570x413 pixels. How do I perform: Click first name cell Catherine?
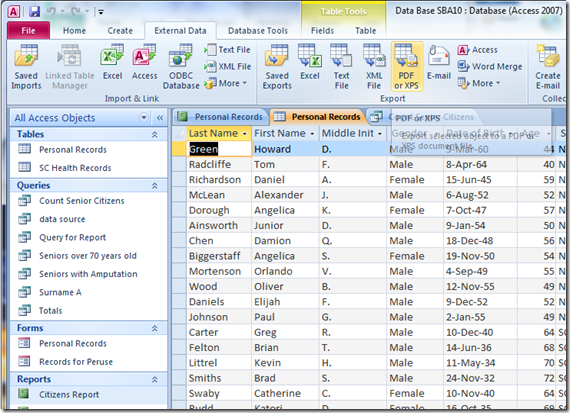click(285, 394)
